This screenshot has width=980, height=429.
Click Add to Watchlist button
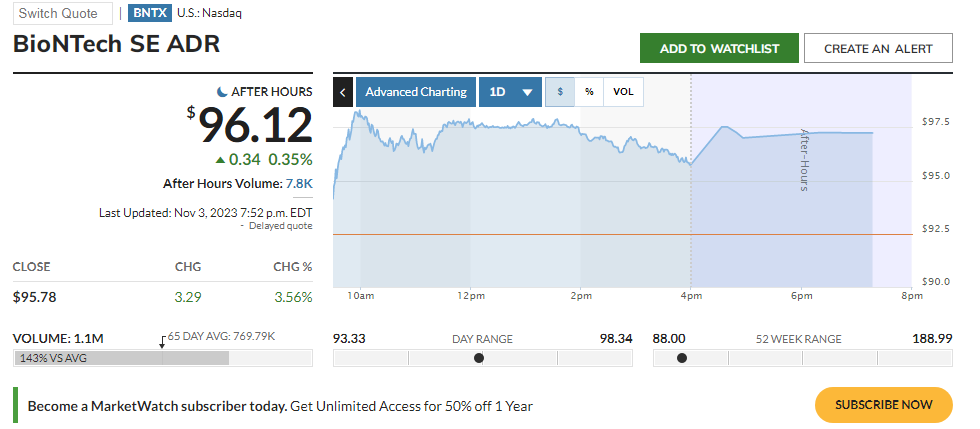719,48
